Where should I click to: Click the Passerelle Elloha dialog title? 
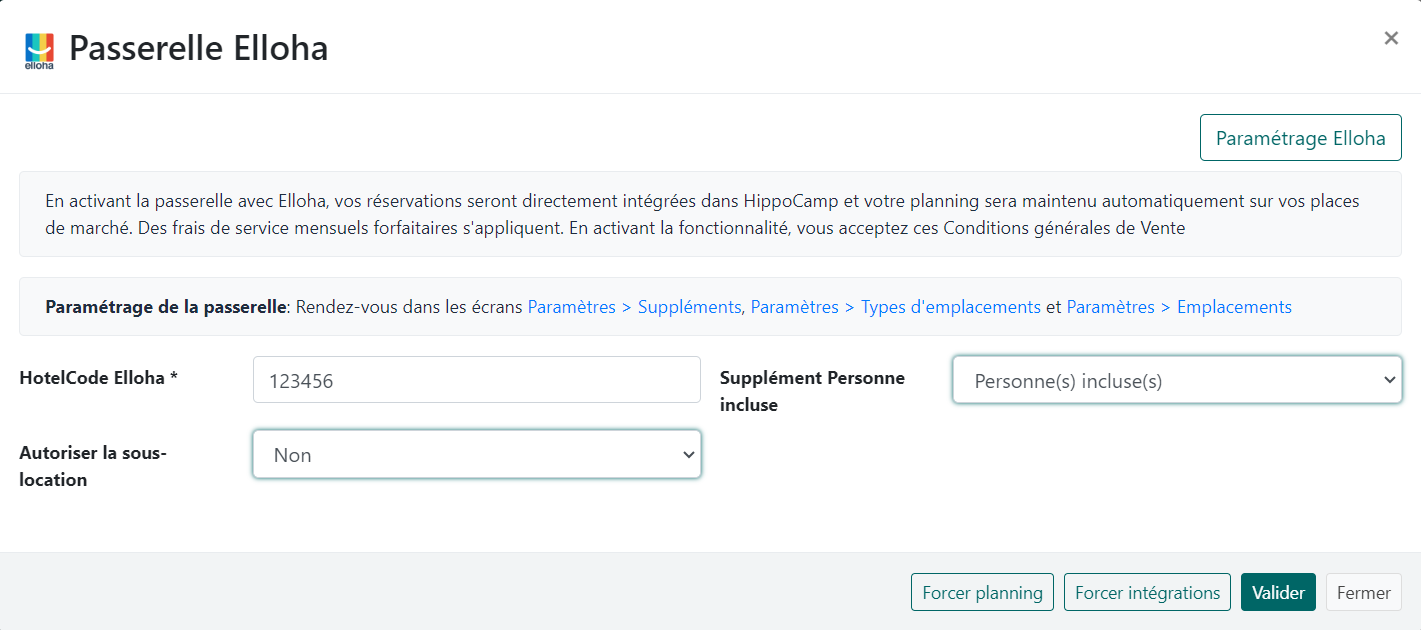coord(198,48)
